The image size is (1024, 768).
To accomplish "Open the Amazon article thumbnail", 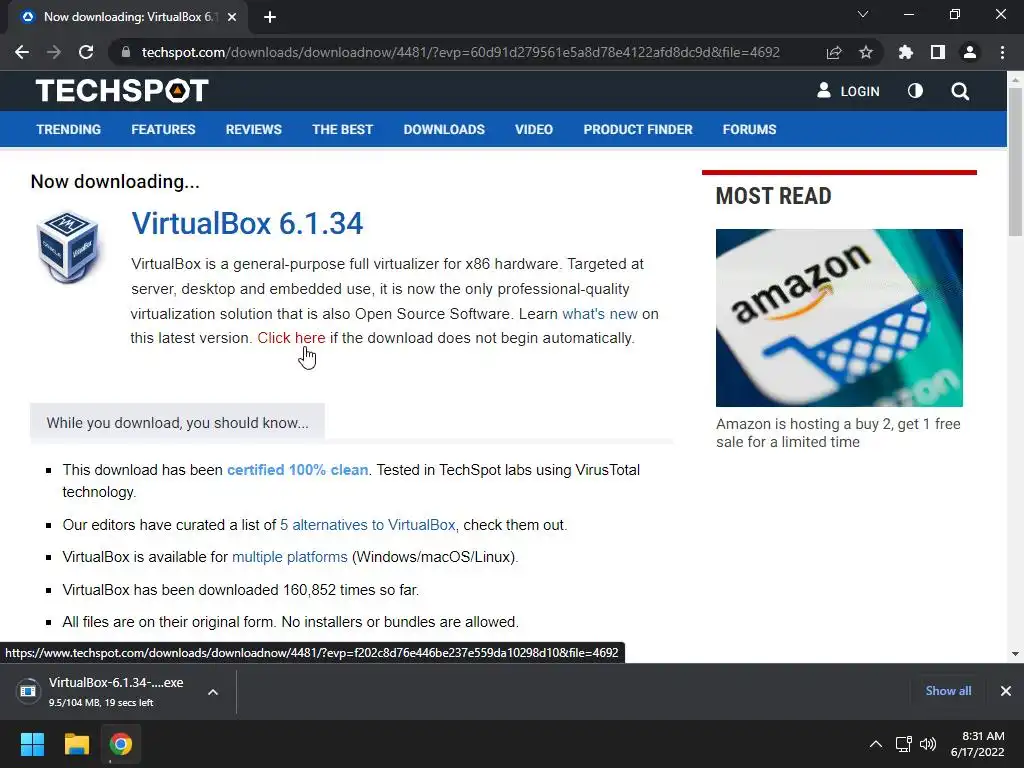I will tap(839, 317).
